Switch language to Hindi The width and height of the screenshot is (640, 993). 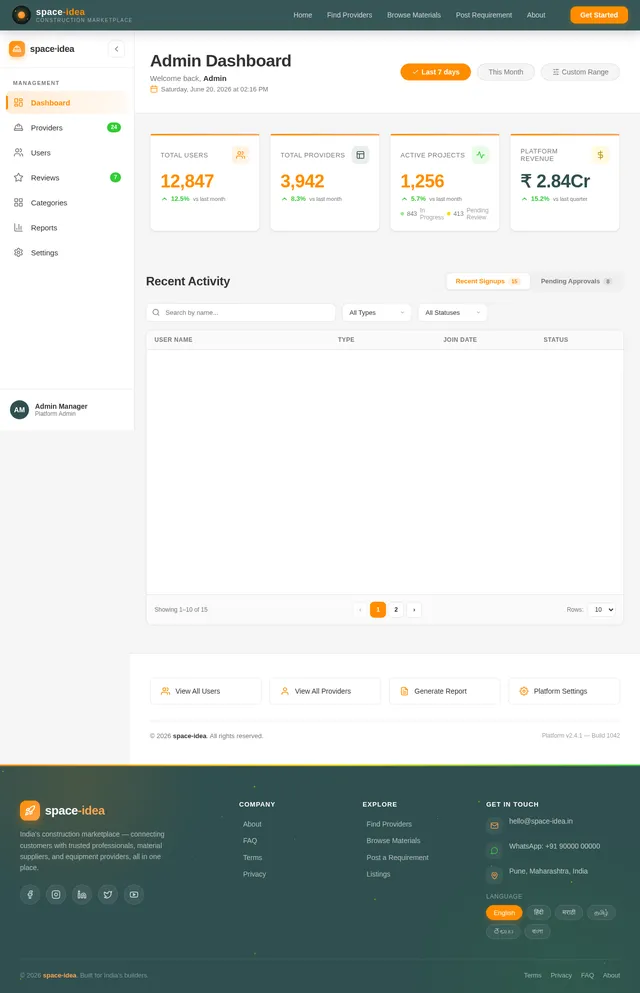(539, 913)
